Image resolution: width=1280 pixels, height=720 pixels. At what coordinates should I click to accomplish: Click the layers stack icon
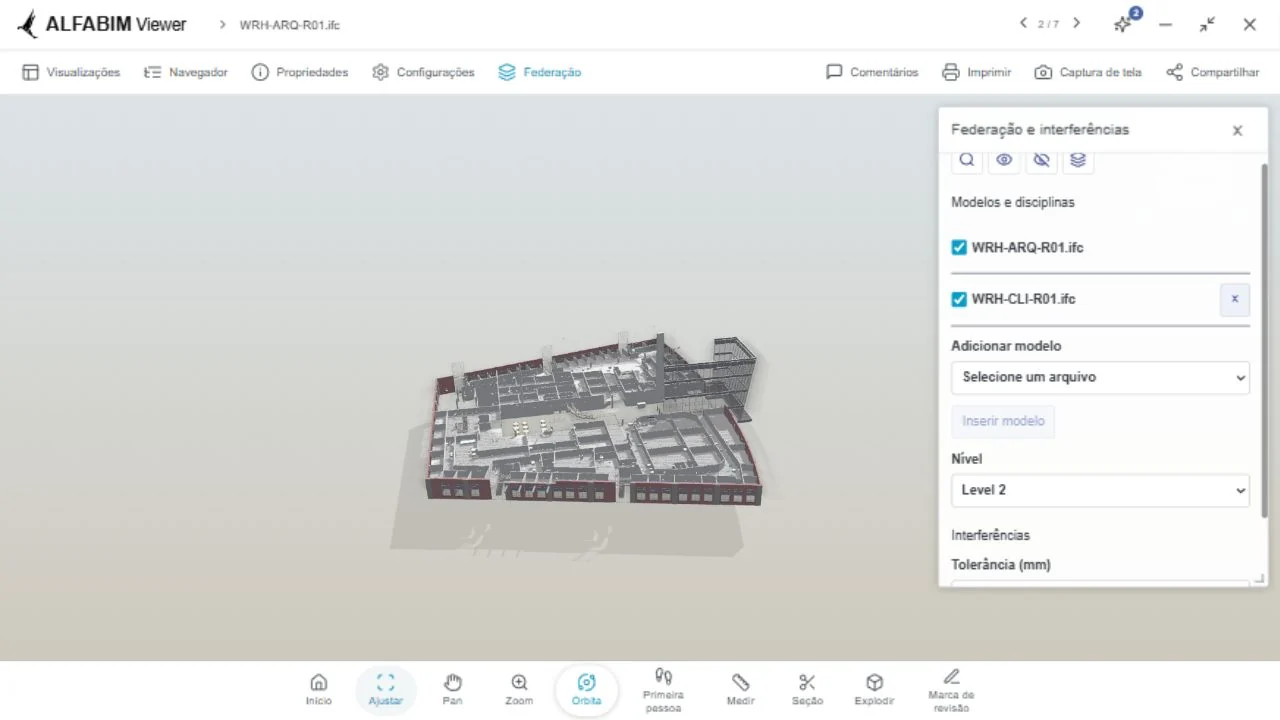[1078, 160]
